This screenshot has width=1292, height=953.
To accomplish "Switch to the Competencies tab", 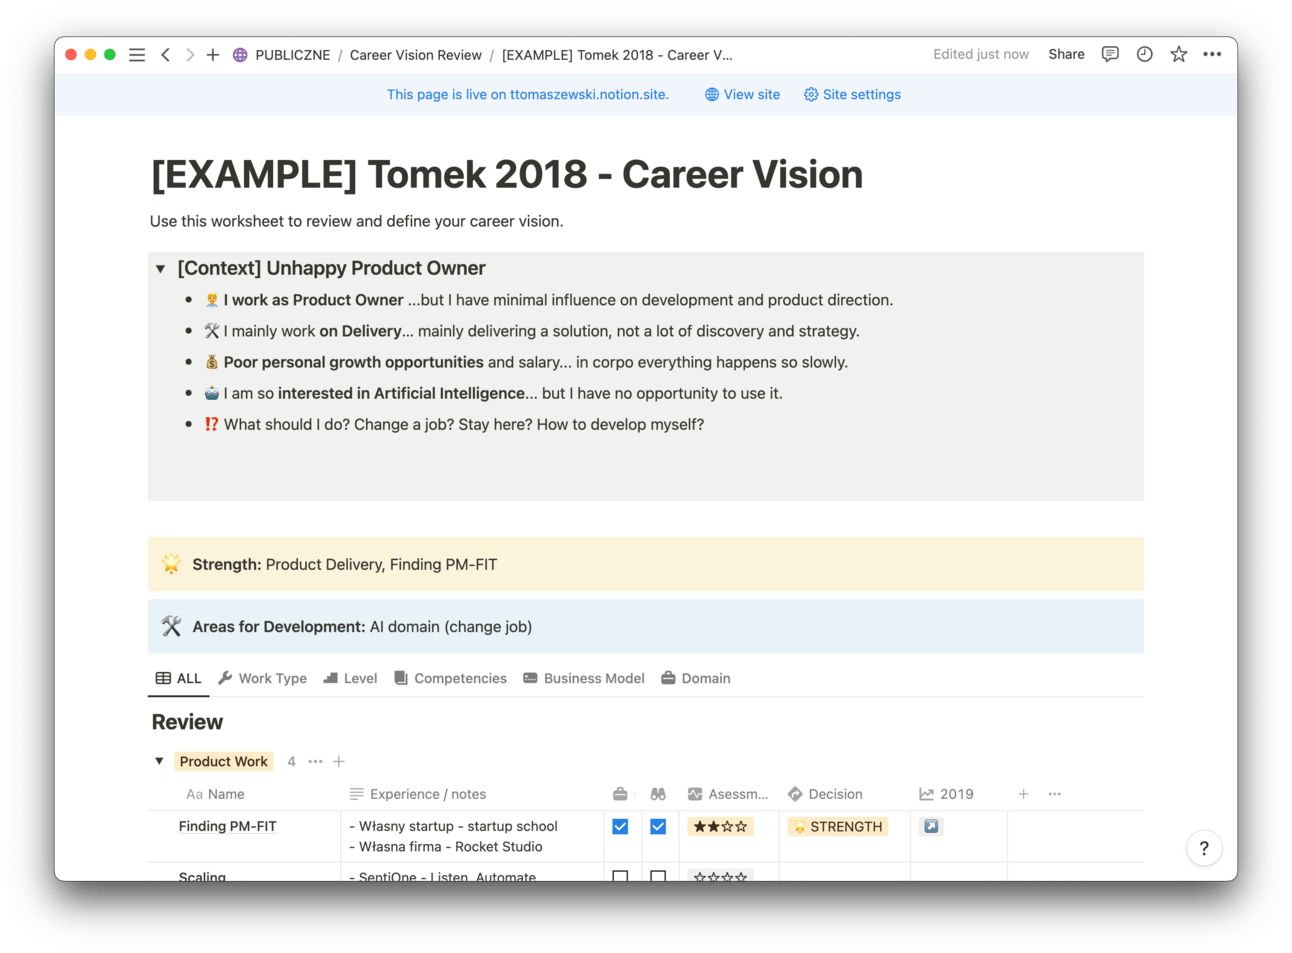I will (x=450, y=678).
